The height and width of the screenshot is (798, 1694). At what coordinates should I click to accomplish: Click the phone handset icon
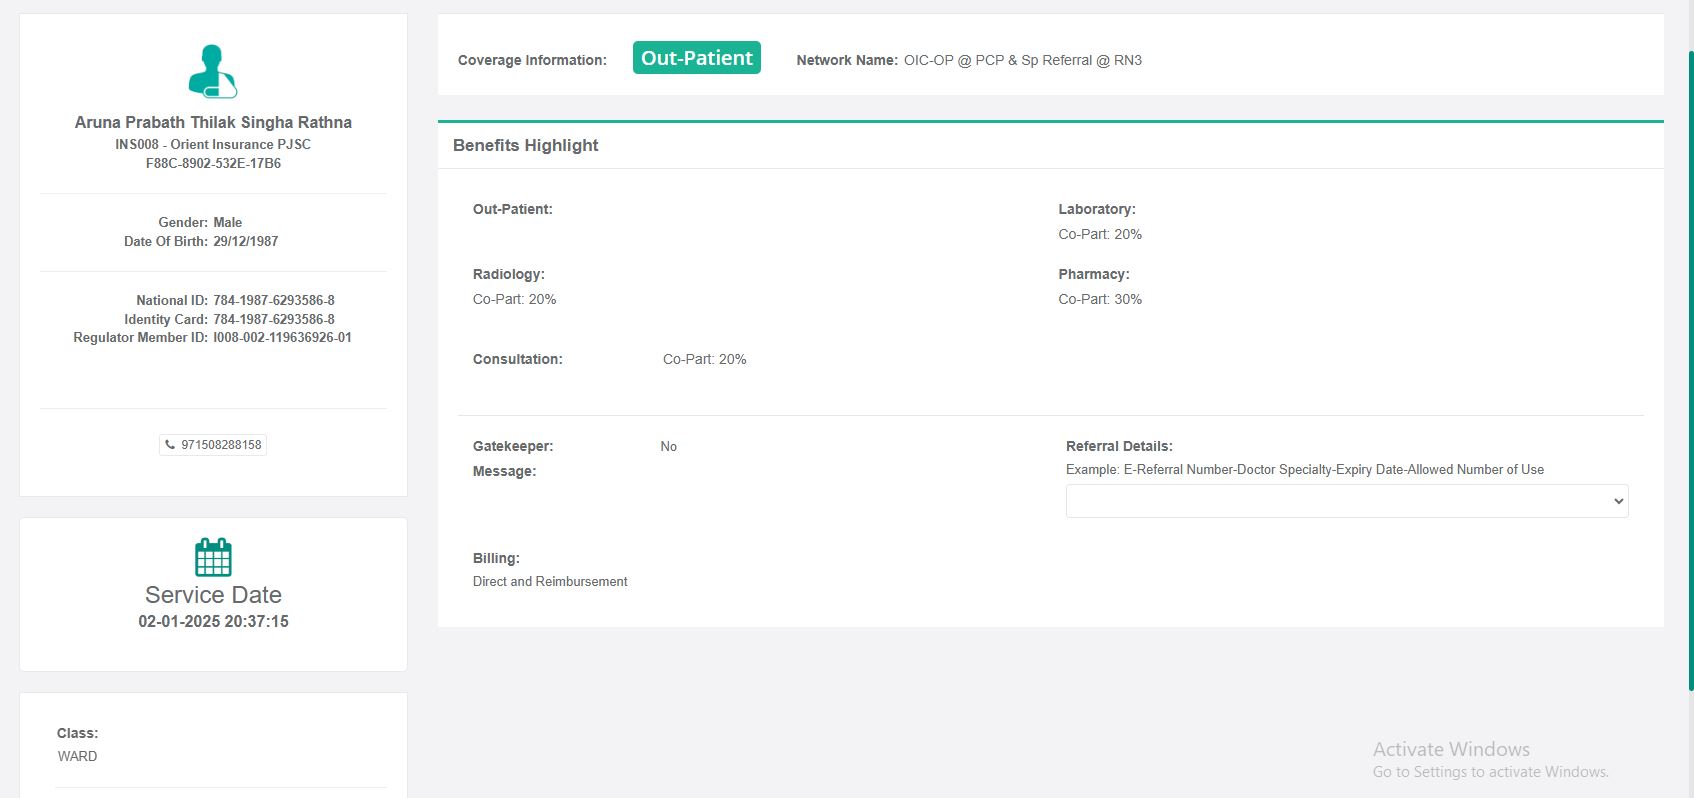(x=170, y=445)
